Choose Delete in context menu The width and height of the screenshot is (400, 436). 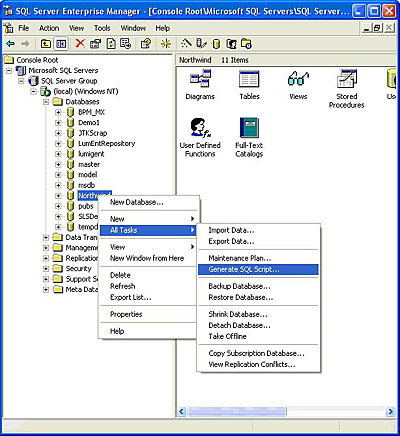148,275
